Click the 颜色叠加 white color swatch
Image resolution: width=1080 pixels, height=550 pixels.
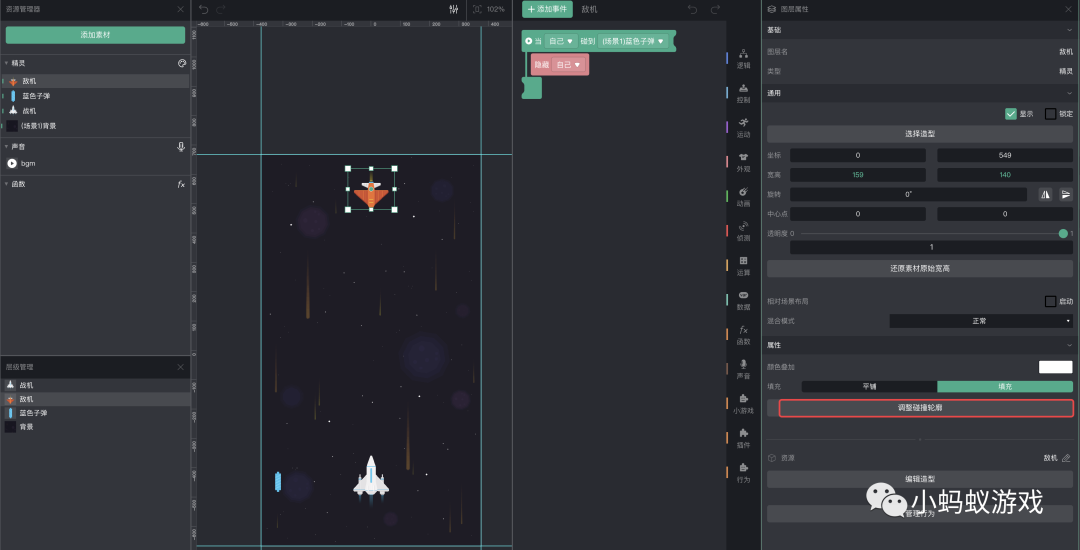pyautogui.click(x=1056, y=367)
